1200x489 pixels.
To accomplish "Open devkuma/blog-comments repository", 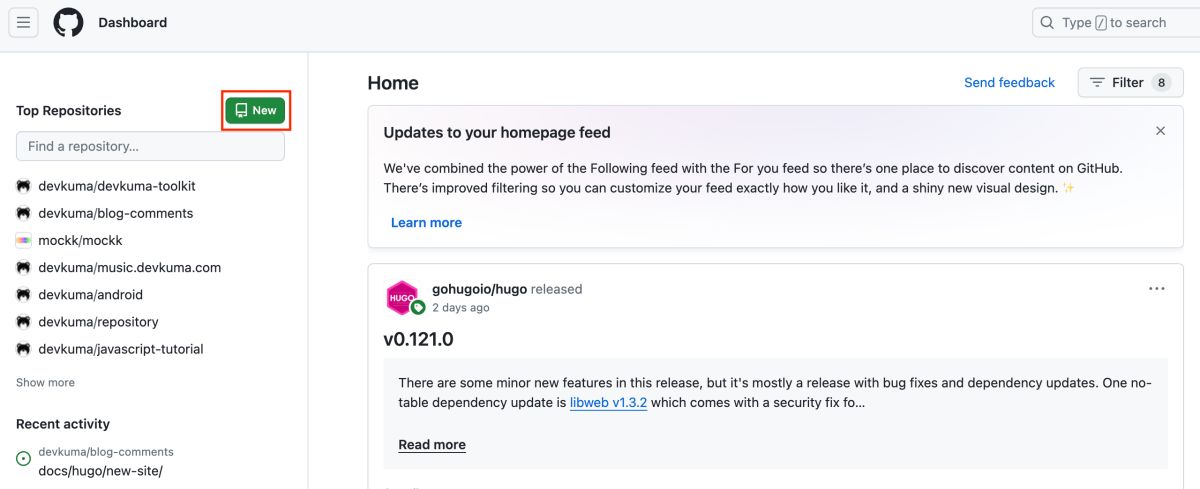I will (115, 213).
